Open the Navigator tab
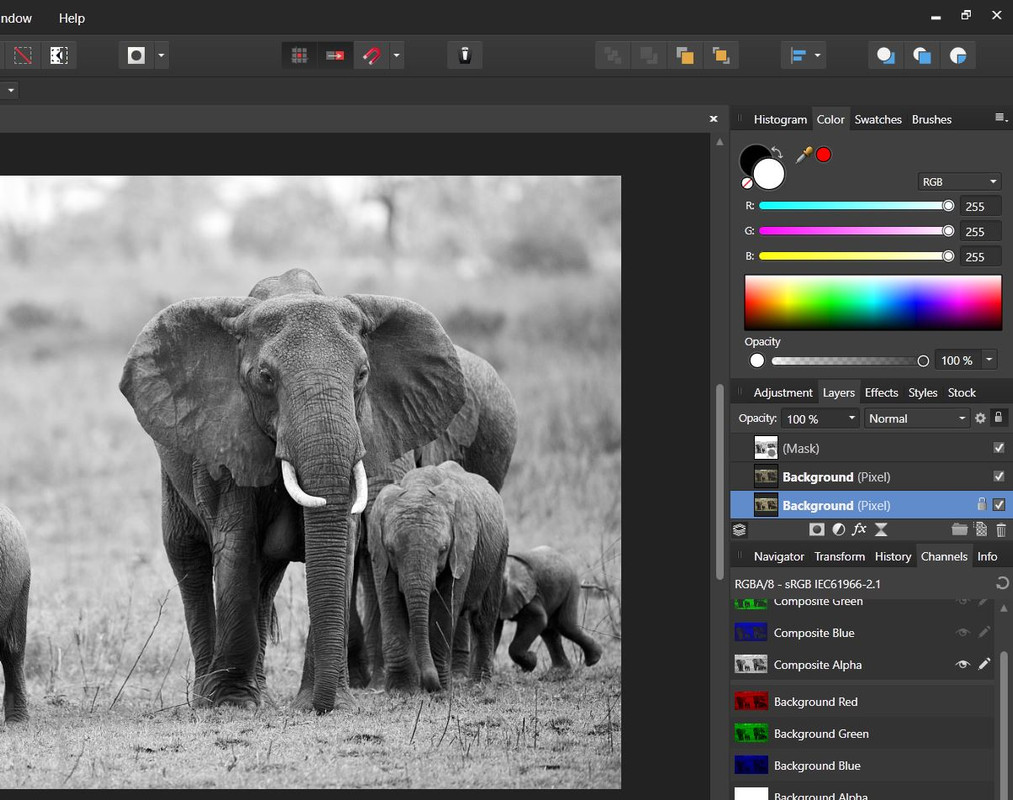 [x=778, y=556]
